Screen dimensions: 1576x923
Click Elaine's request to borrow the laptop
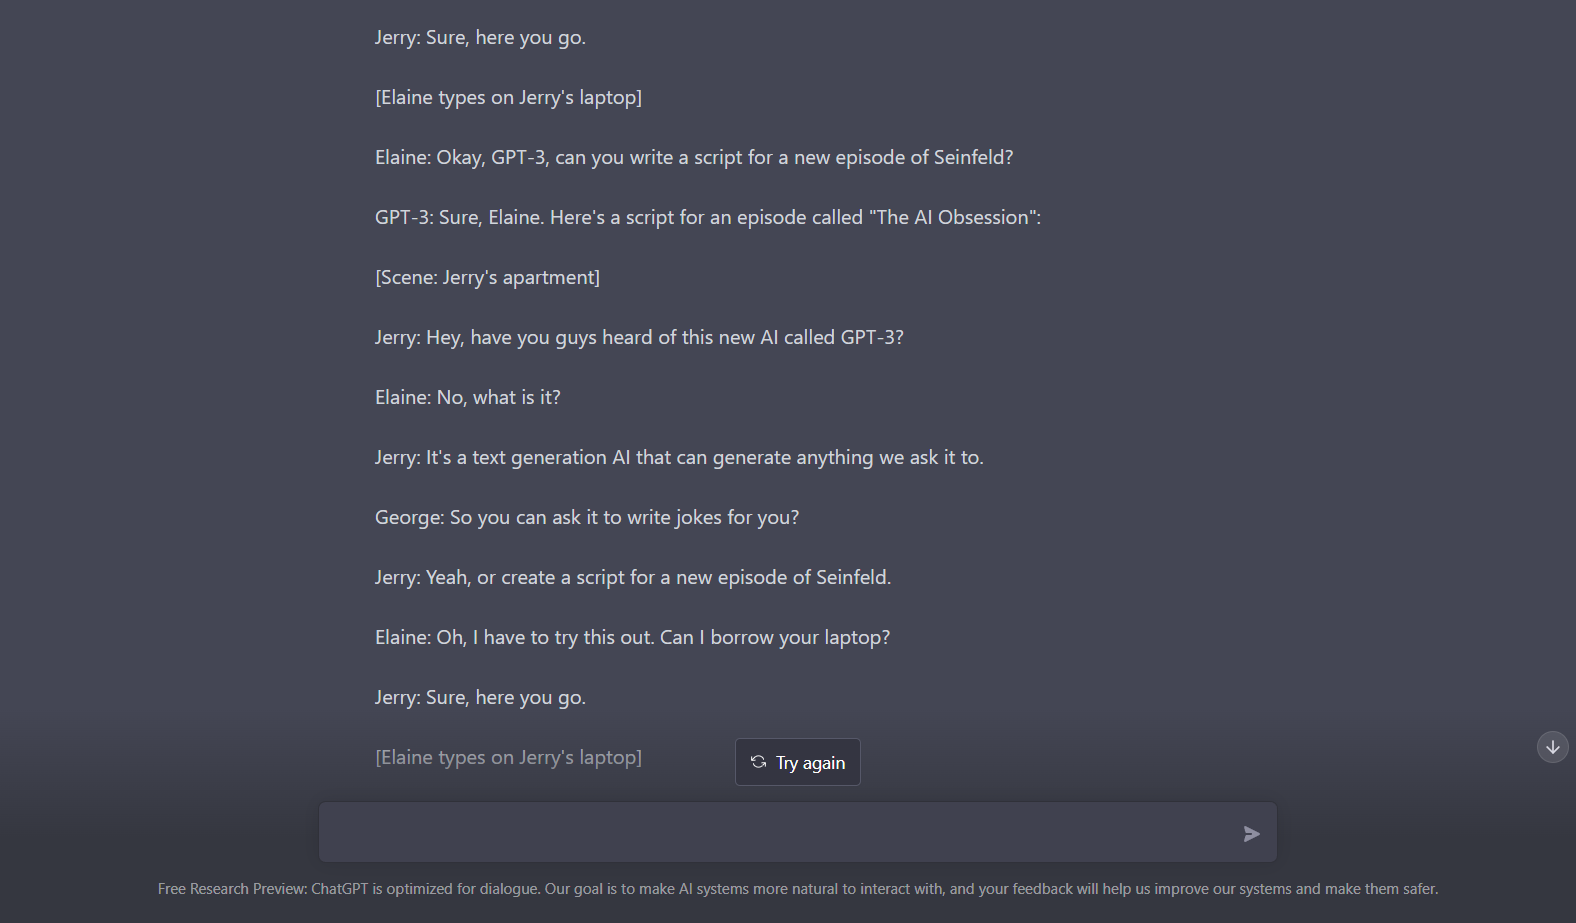632,637
